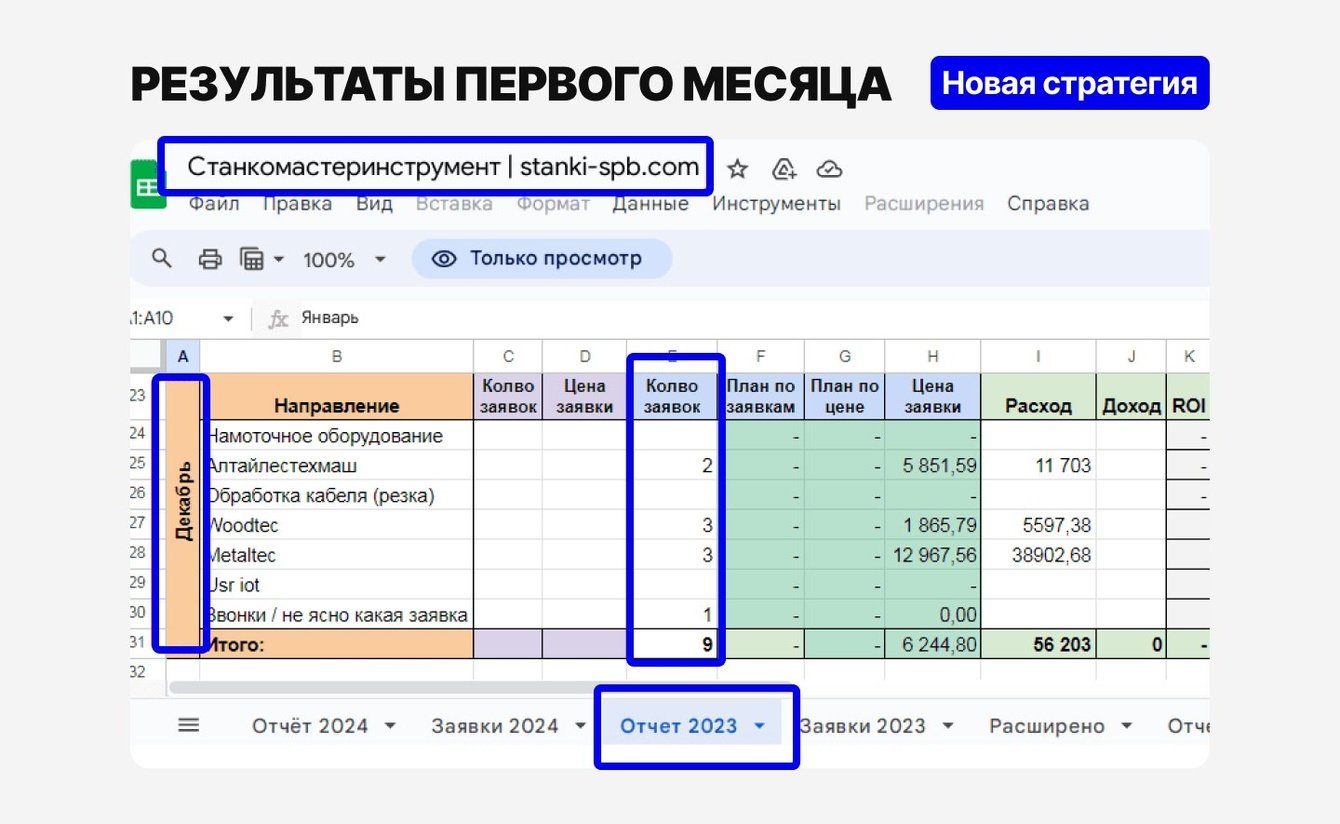Click the 56 203 total expense cell
1340x824 pixels.
(x=1038, y=645)
